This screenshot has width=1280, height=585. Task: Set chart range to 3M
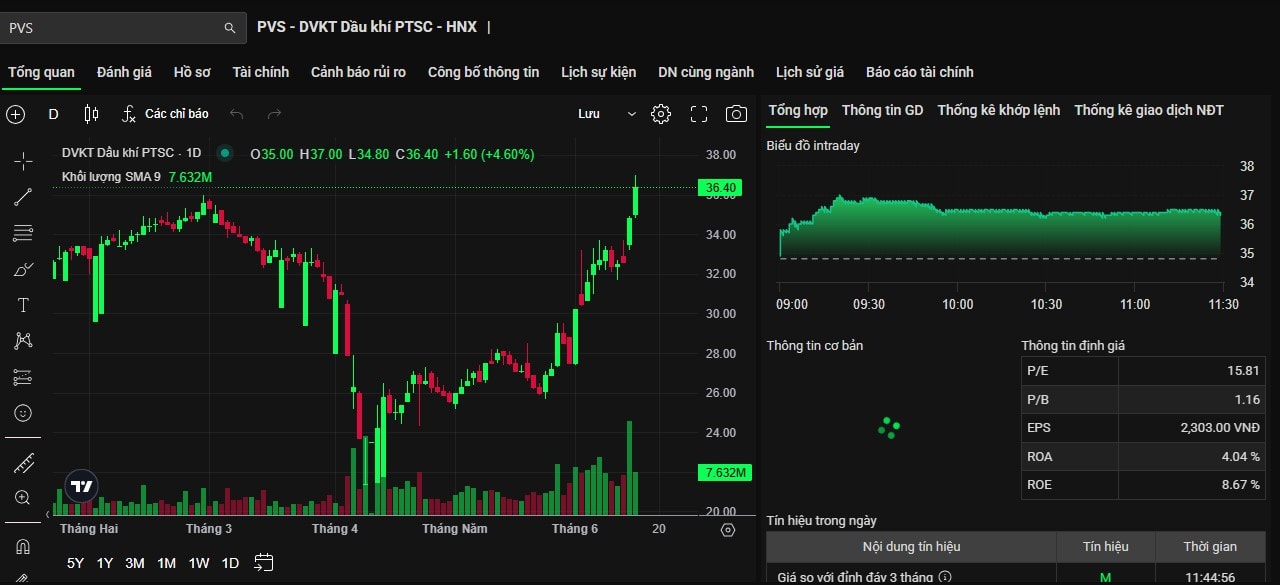pyautogui.click(x=135, y=563)
